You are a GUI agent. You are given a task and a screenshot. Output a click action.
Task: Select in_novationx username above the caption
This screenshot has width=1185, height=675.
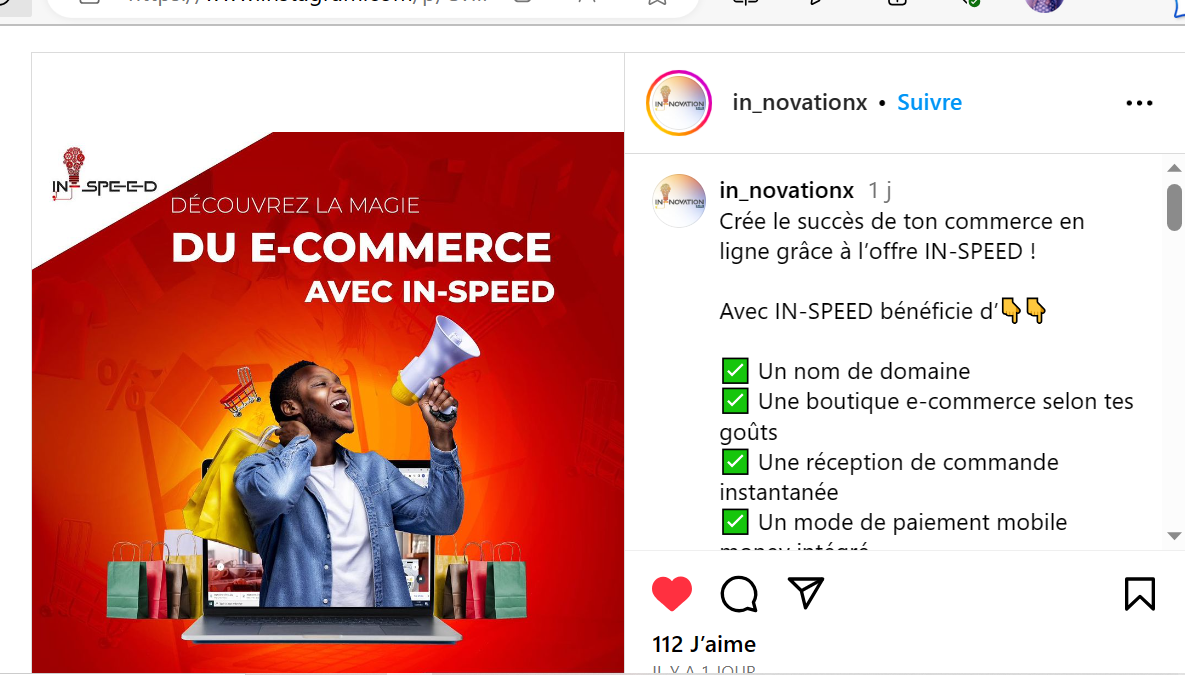787,190
